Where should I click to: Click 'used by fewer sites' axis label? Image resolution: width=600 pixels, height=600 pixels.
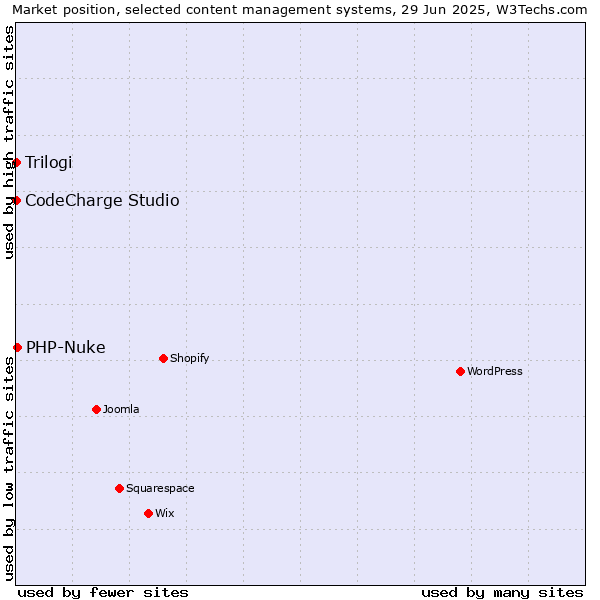tap(103, 593)
